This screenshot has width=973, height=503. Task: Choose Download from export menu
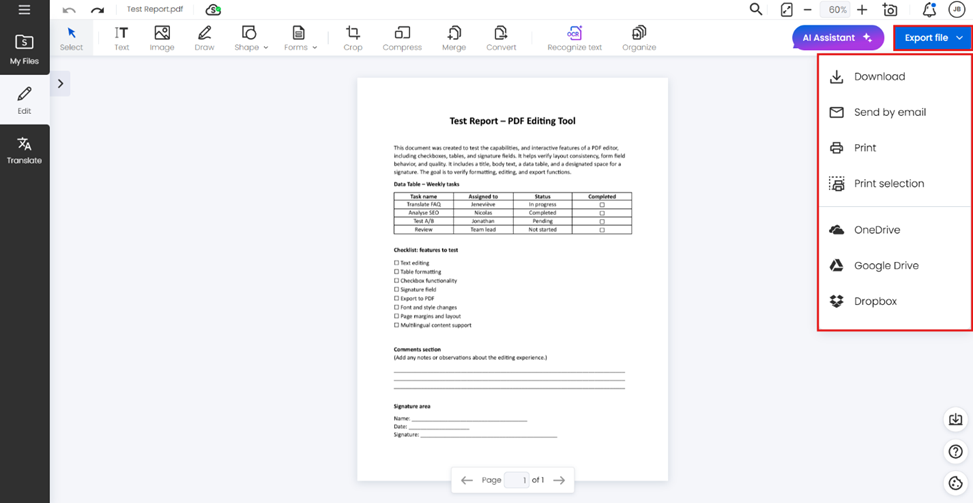[x=879, y=77]
